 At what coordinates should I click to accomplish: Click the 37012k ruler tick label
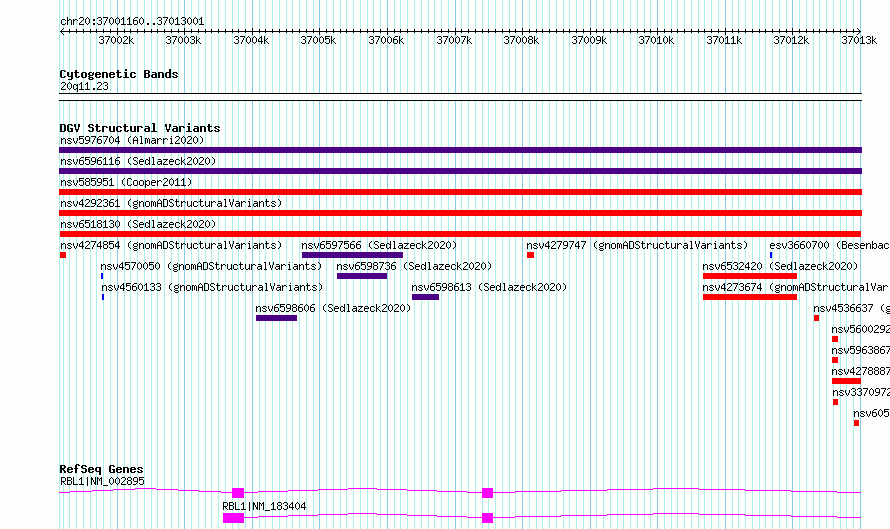792,40
